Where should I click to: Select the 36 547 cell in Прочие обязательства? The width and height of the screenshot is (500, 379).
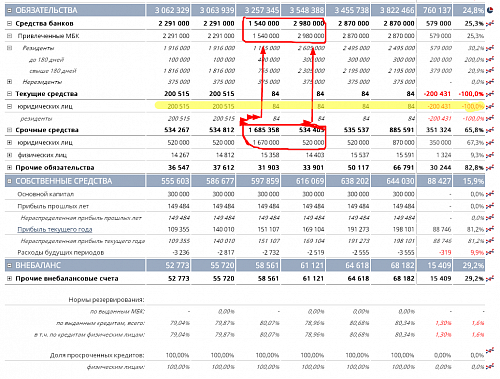click(x=179, y=168)
